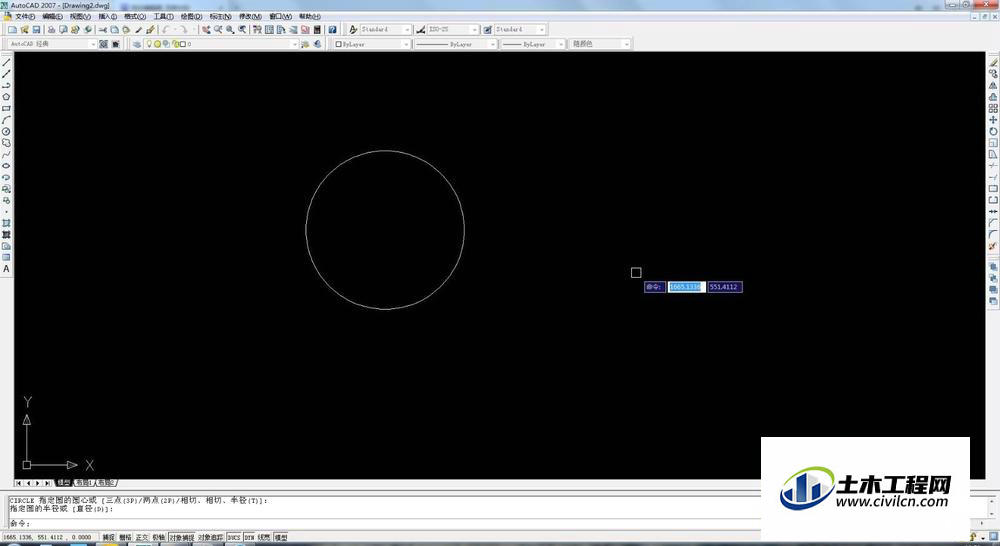This screenshot has width=1000, height=546.
Task: Toggle 极轴 polar tracking in status bar
Action: pos(158,538)
